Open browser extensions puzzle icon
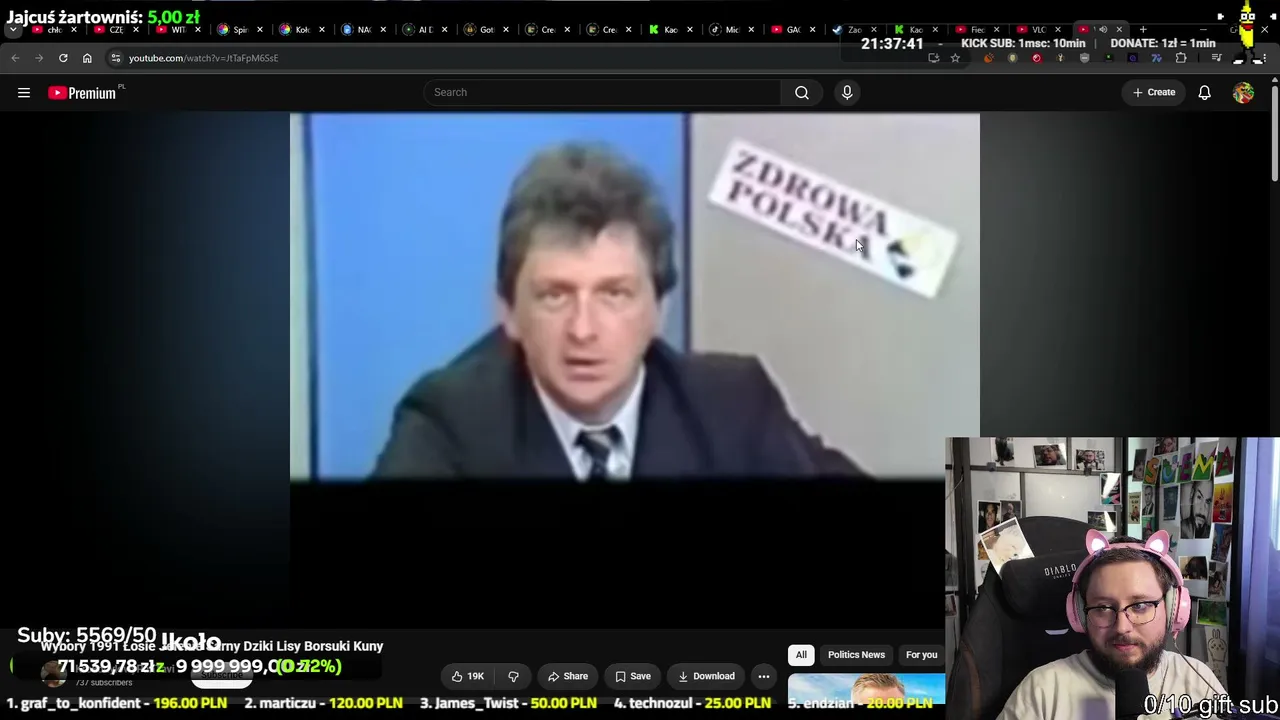Screen dimensions: 1280x720 [1181, 58]
